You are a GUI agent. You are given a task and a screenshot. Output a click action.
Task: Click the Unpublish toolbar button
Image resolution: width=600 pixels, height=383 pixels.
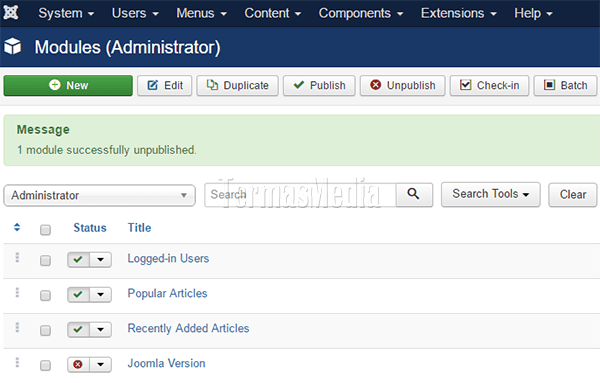[x=403, y=85]
